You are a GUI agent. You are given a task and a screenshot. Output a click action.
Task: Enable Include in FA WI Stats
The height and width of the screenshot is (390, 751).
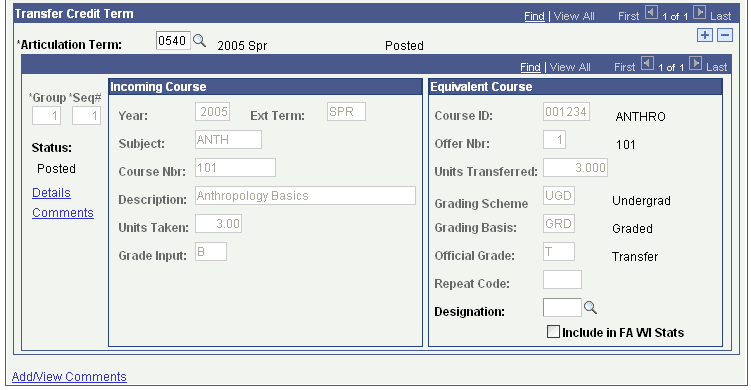tap(553, 332)
